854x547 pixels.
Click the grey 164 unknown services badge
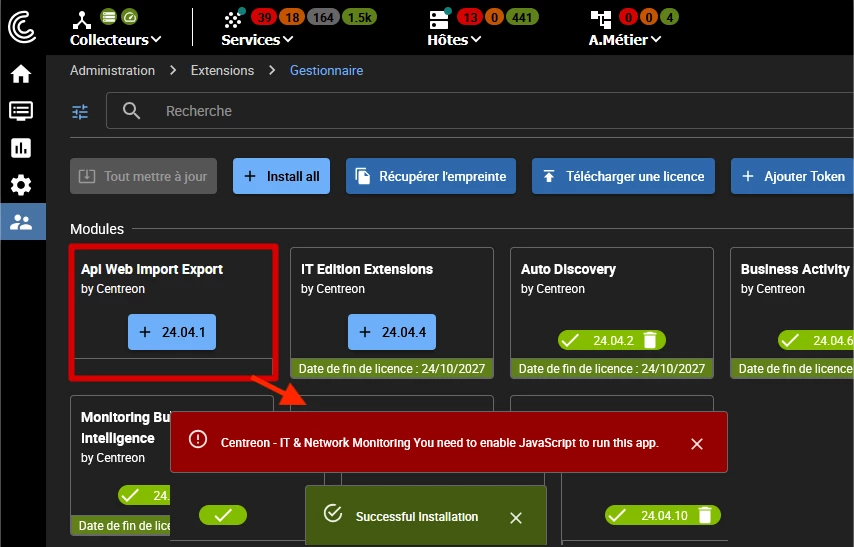[324, 17]
